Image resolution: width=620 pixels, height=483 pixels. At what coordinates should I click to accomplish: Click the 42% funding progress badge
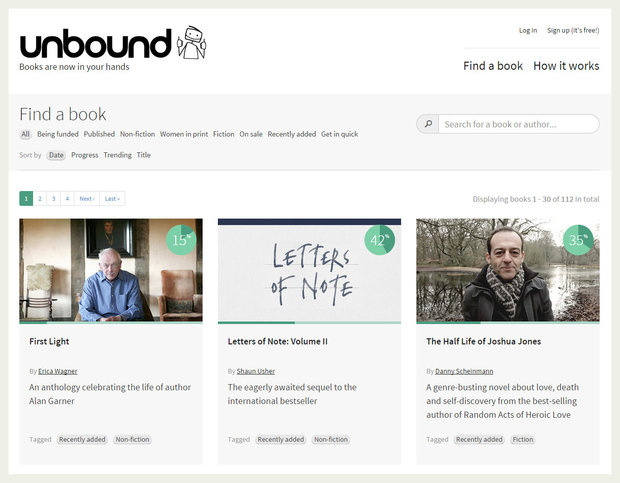pyautogui.click(x=380, y=240)
